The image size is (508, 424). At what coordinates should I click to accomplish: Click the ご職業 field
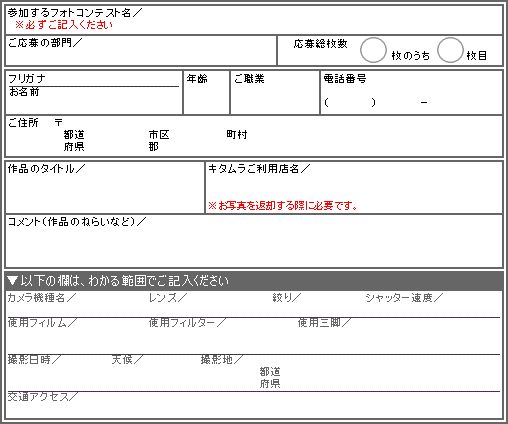pos(275,92)
